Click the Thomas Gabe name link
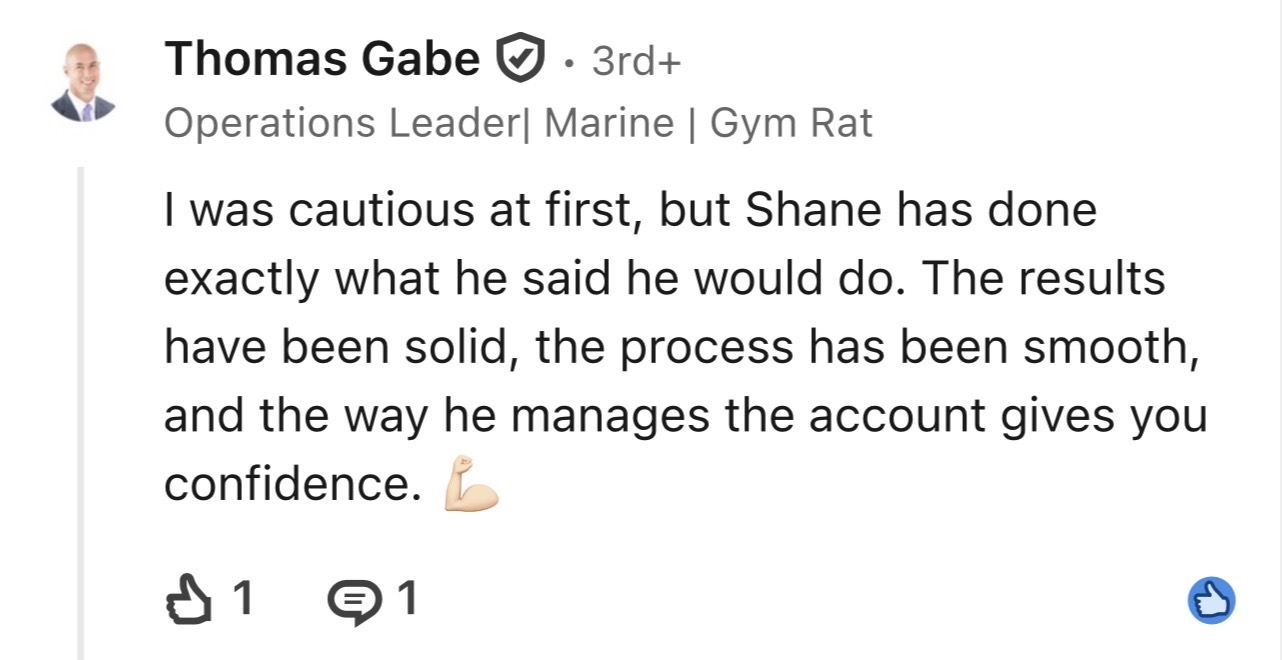The width and height of the screenshot is (1282, 660). point(322,58)
